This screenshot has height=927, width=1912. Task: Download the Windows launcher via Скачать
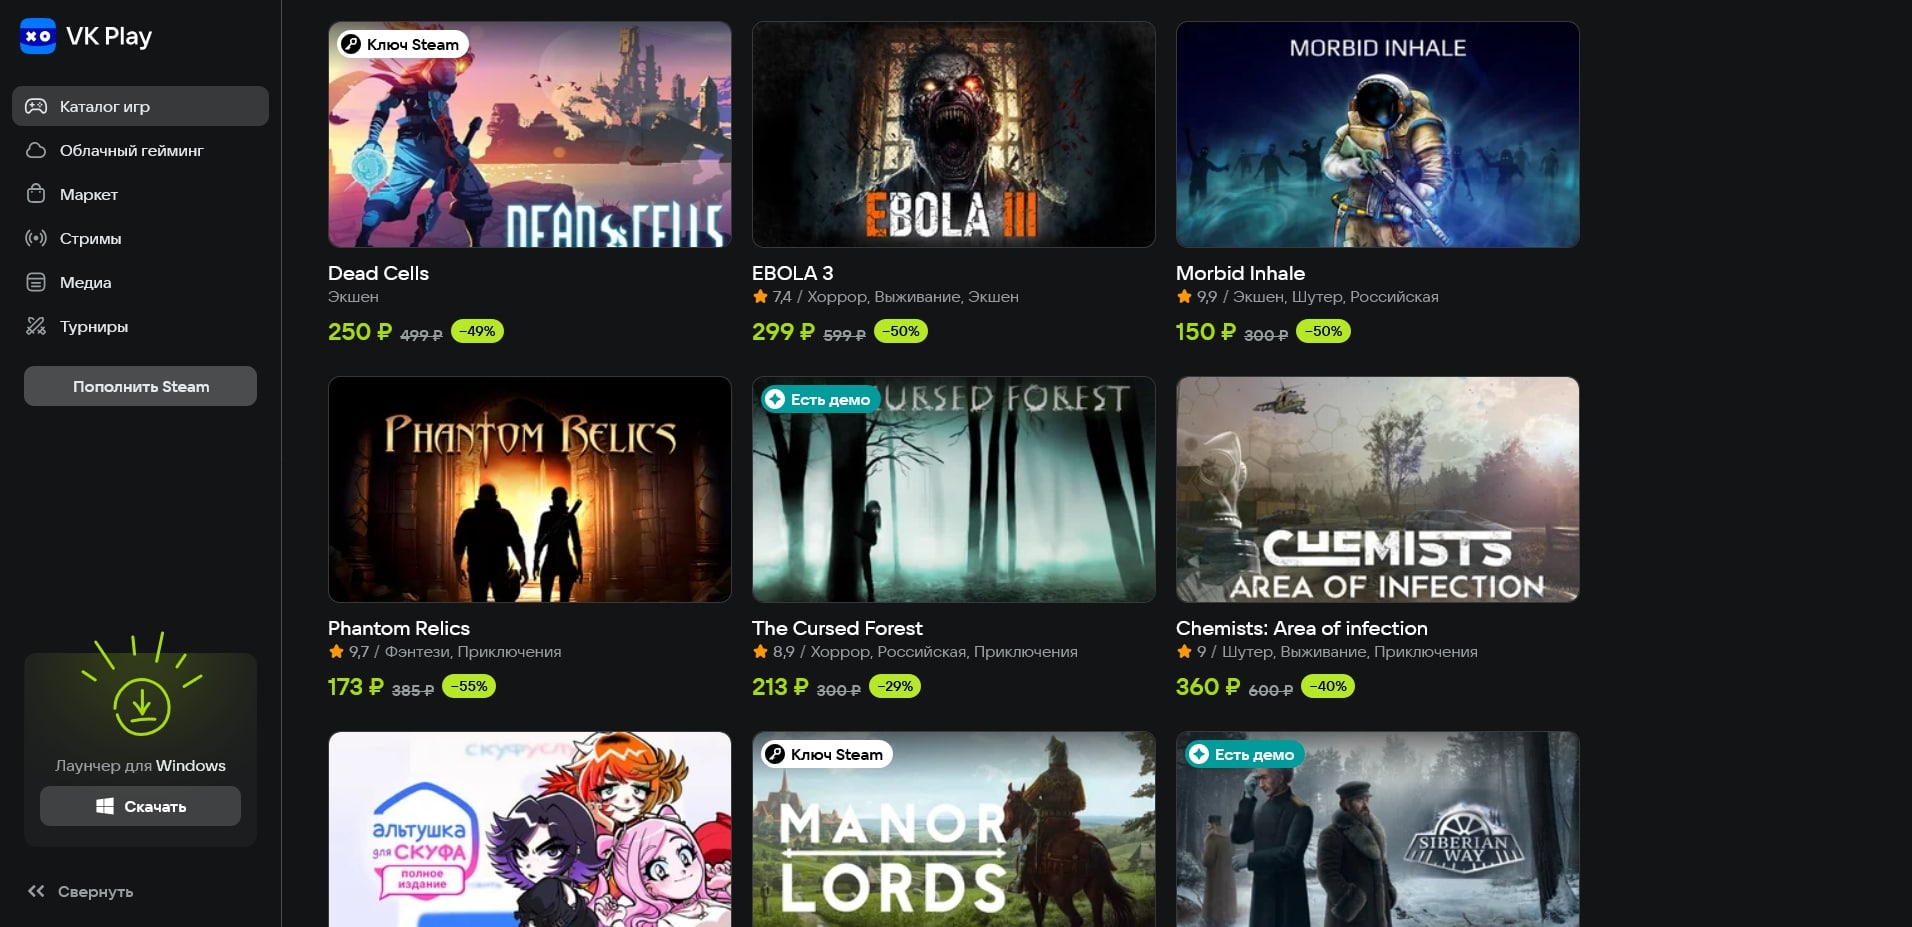pyautogui.click(x=140, y=806)
